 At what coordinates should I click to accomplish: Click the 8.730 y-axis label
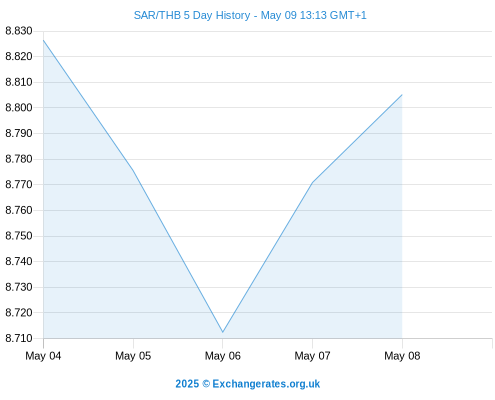click(x=19, y=287)
